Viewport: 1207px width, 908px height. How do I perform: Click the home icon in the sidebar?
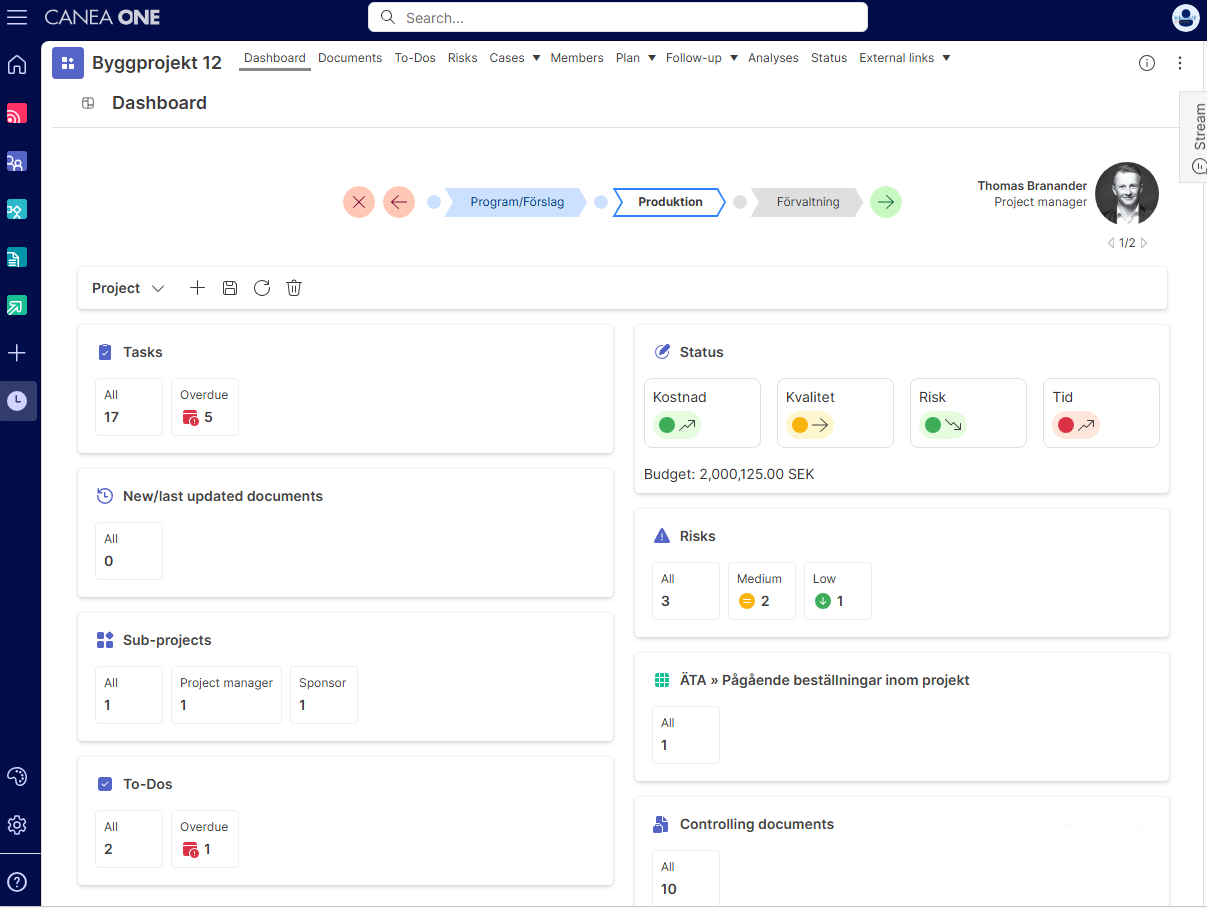tap(17, 65)
